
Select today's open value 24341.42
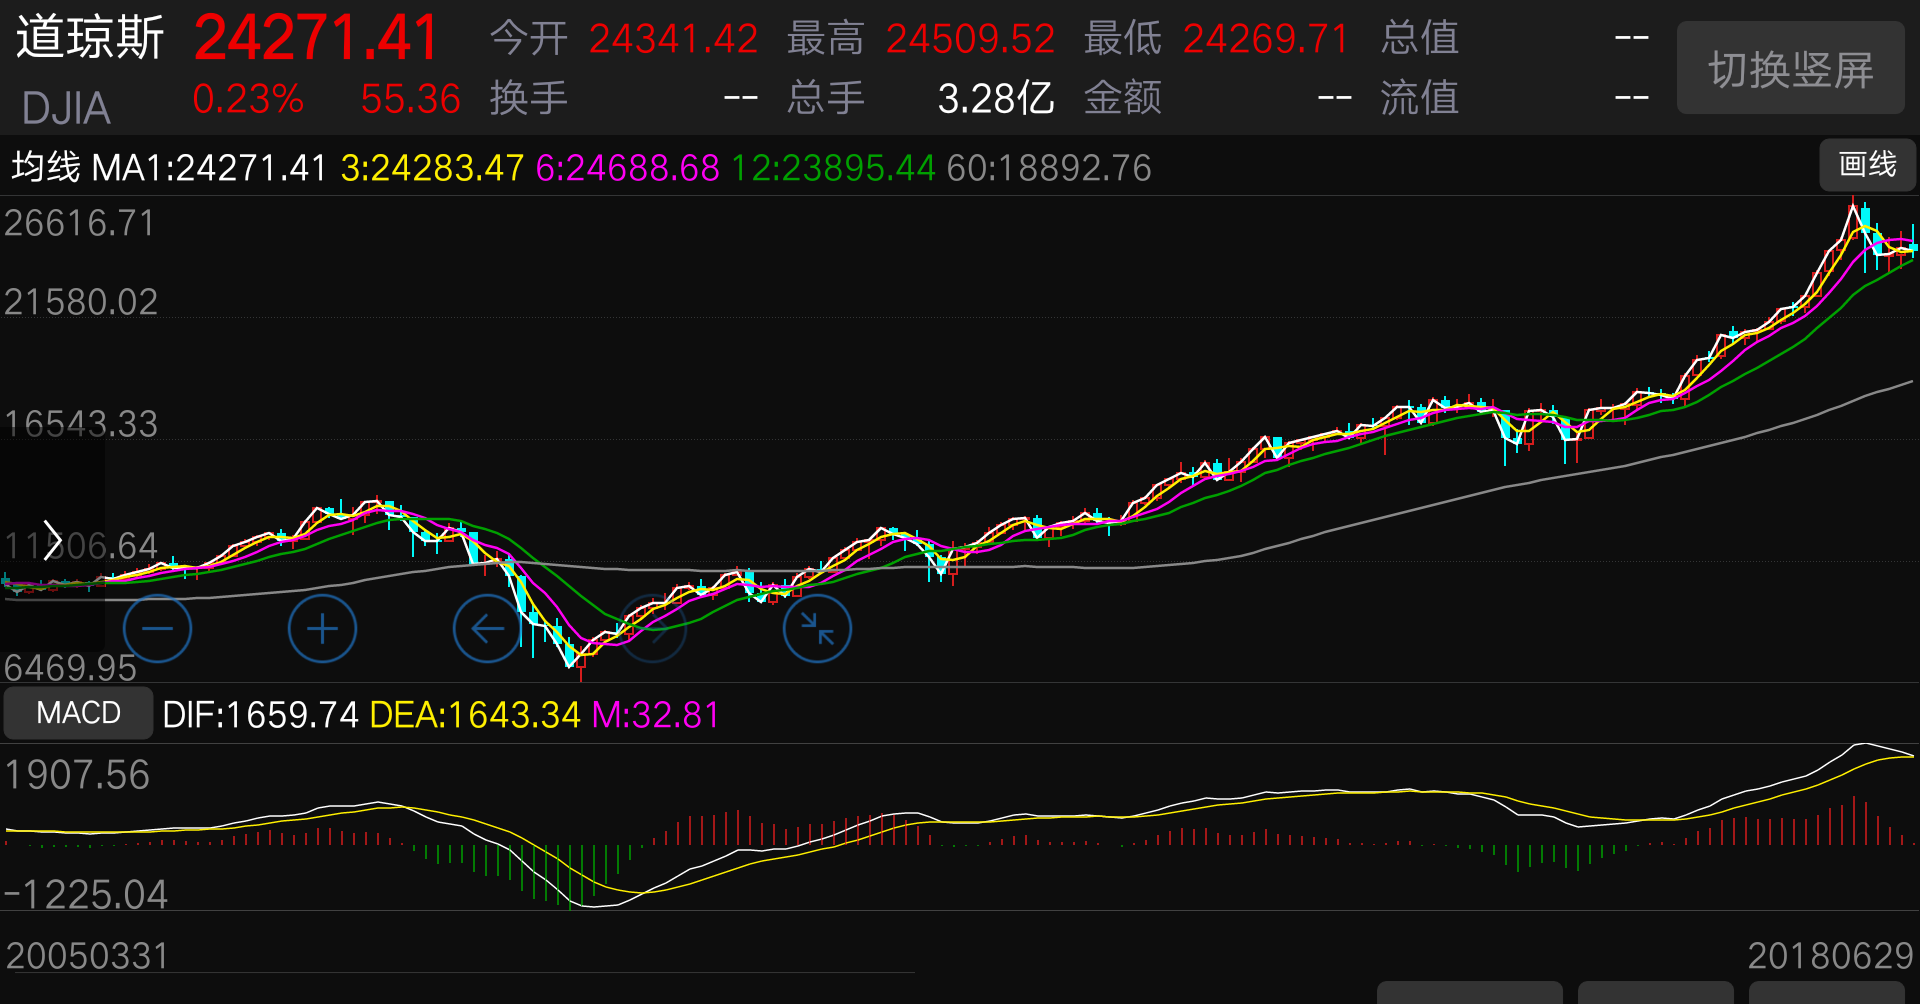673,39
